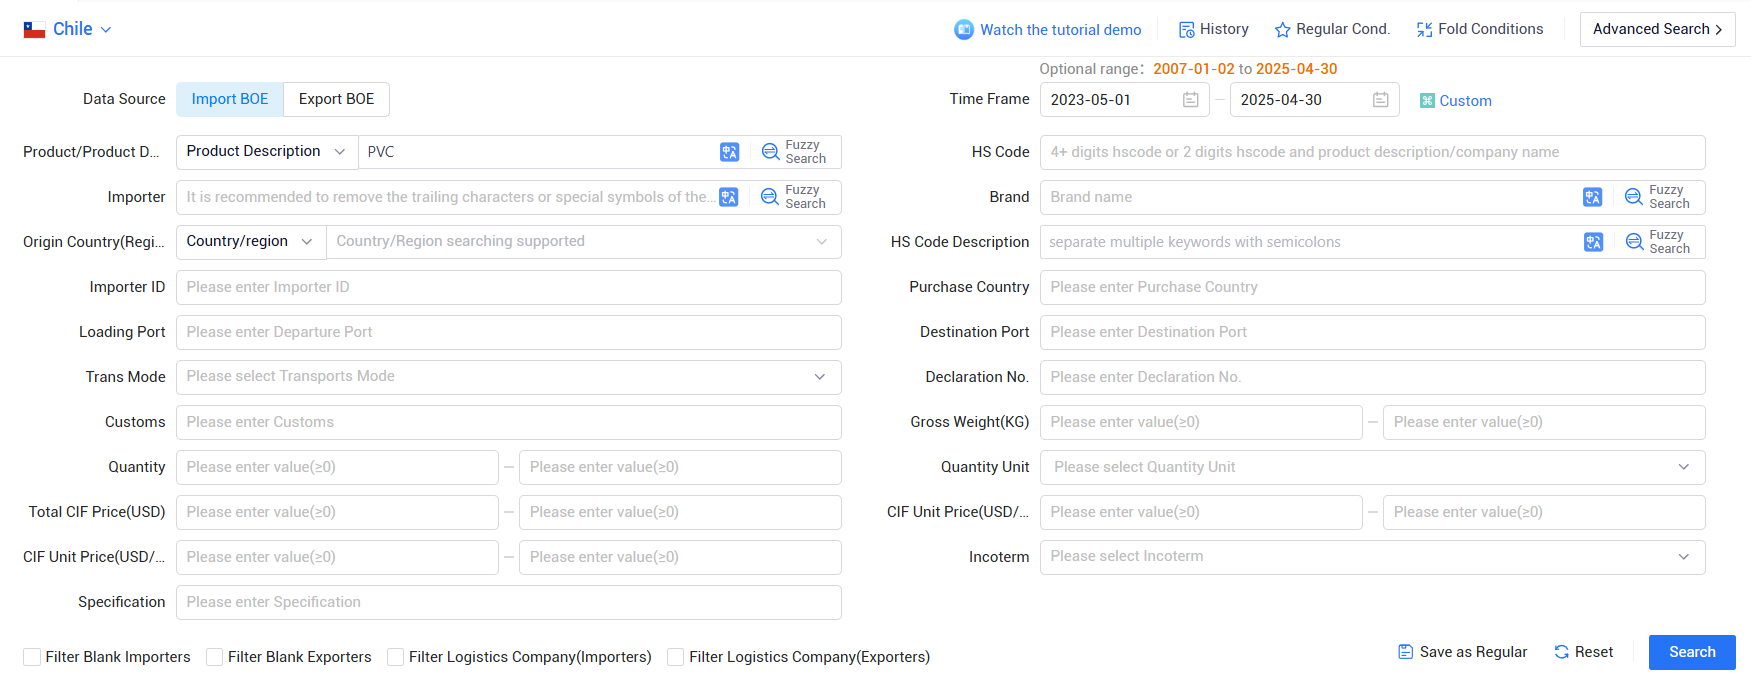Click the translate icon in Product Description field
The image size is (1751, 680).
click(x=729, y=152)
